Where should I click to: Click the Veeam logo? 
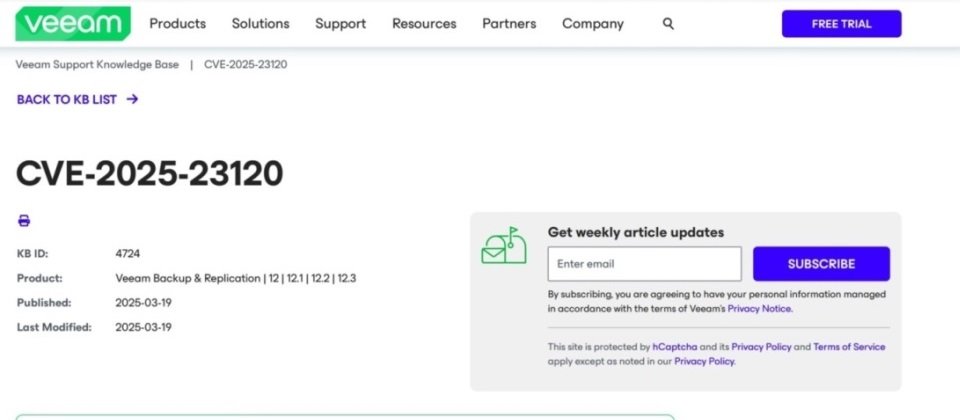[73, 24]
